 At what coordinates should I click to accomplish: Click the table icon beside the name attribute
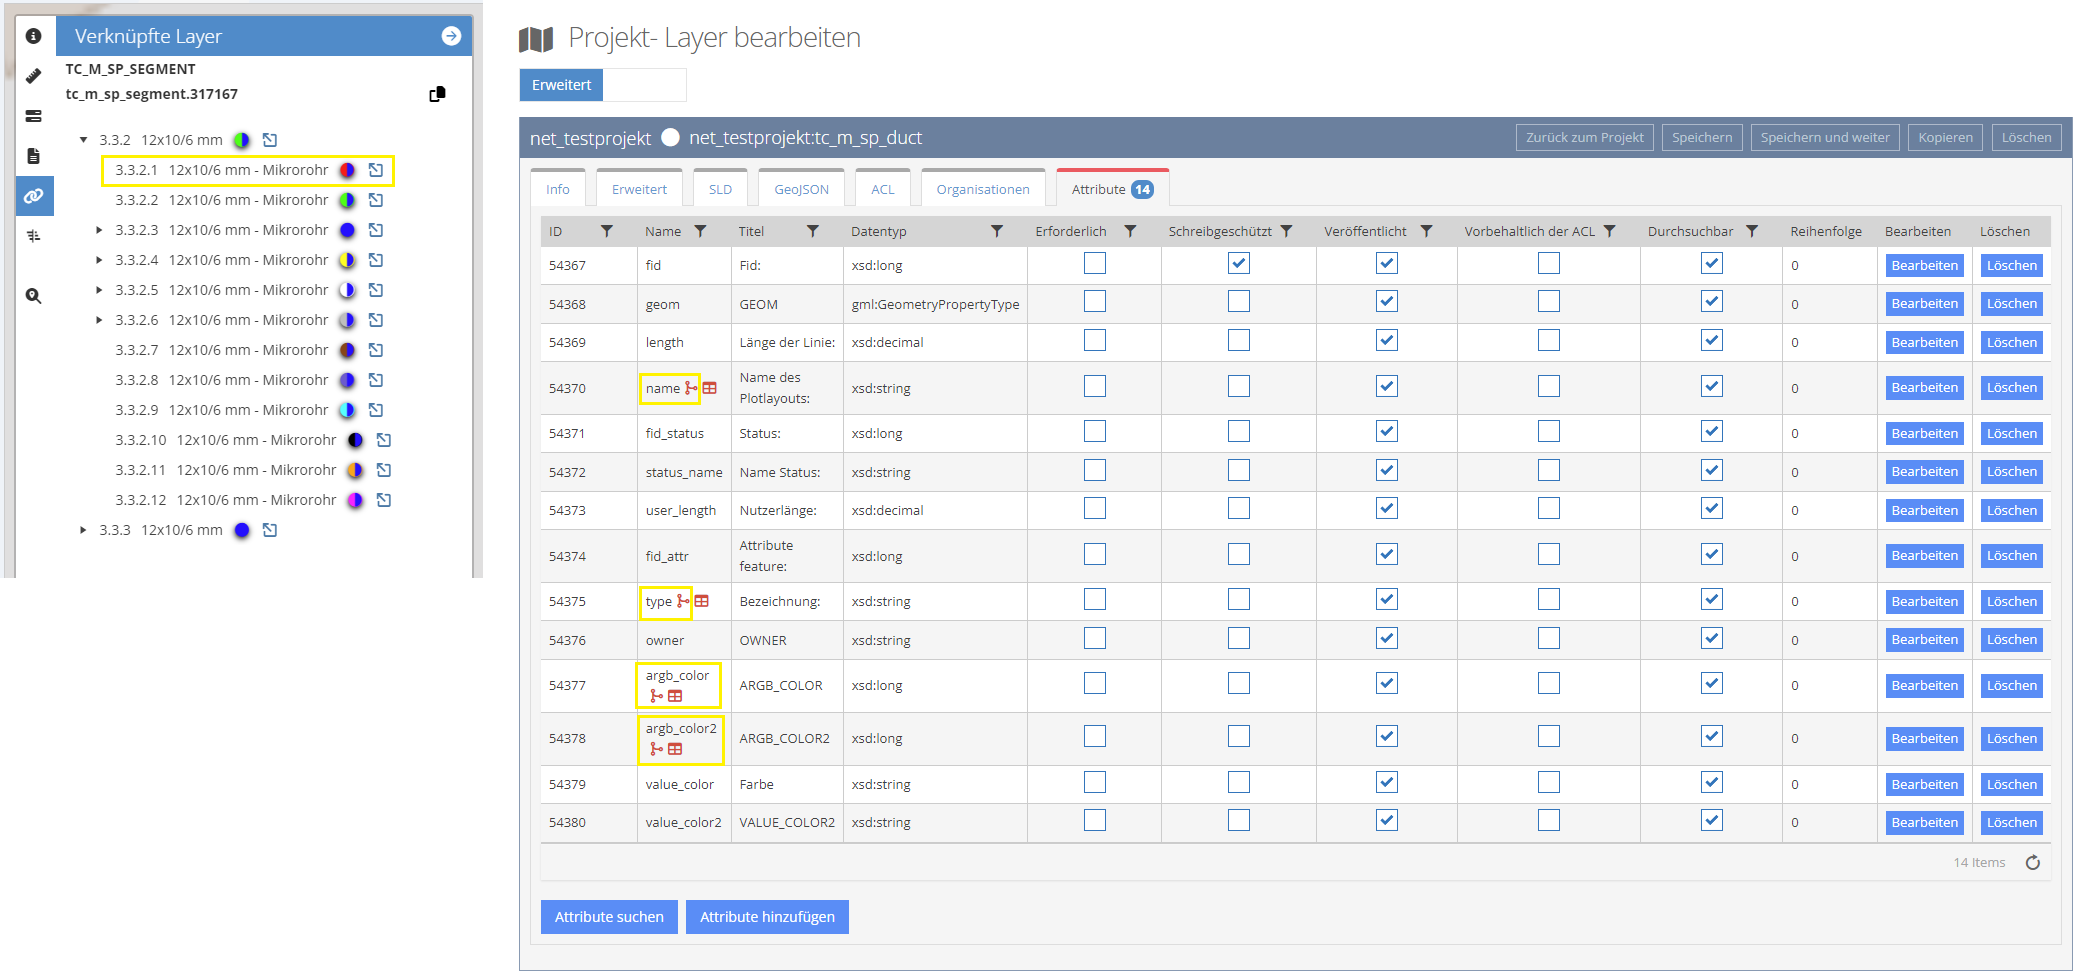[710, 388]
